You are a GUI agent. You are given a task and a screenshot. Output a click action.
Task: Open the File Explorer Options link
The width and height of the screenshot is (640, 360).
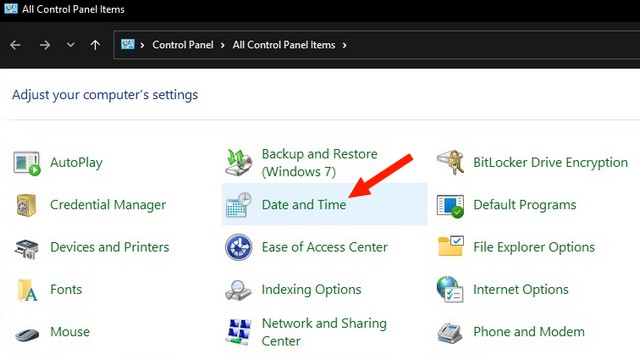pyautogui.click(x=534, y=247)
